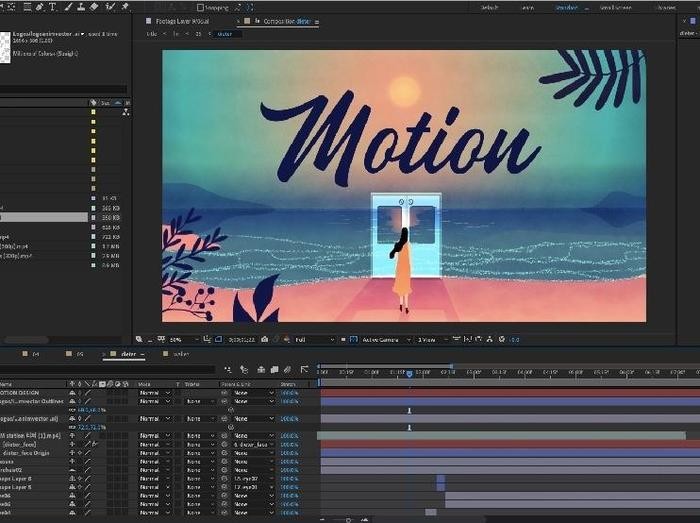
Task: Click the Stretch value of the MOTION DESIGN layer
Action: pos(289,393)
